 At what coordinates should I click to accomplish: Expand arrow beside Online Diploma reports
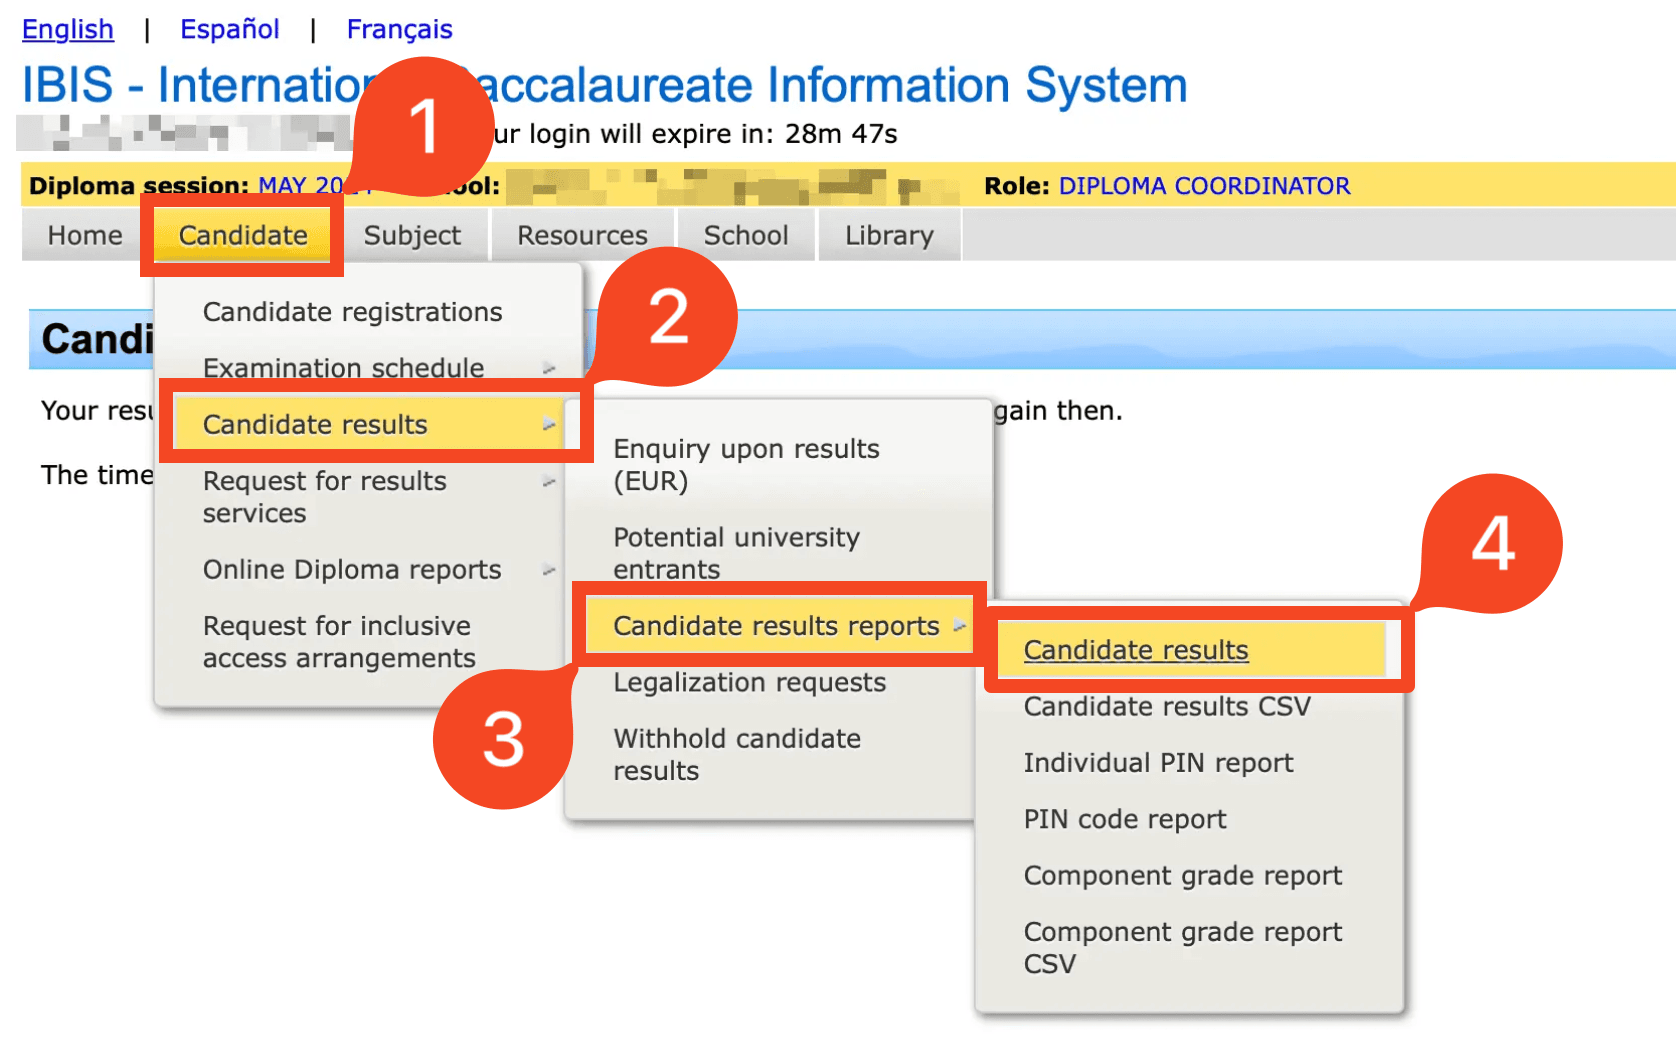click(x=549, y=570)
